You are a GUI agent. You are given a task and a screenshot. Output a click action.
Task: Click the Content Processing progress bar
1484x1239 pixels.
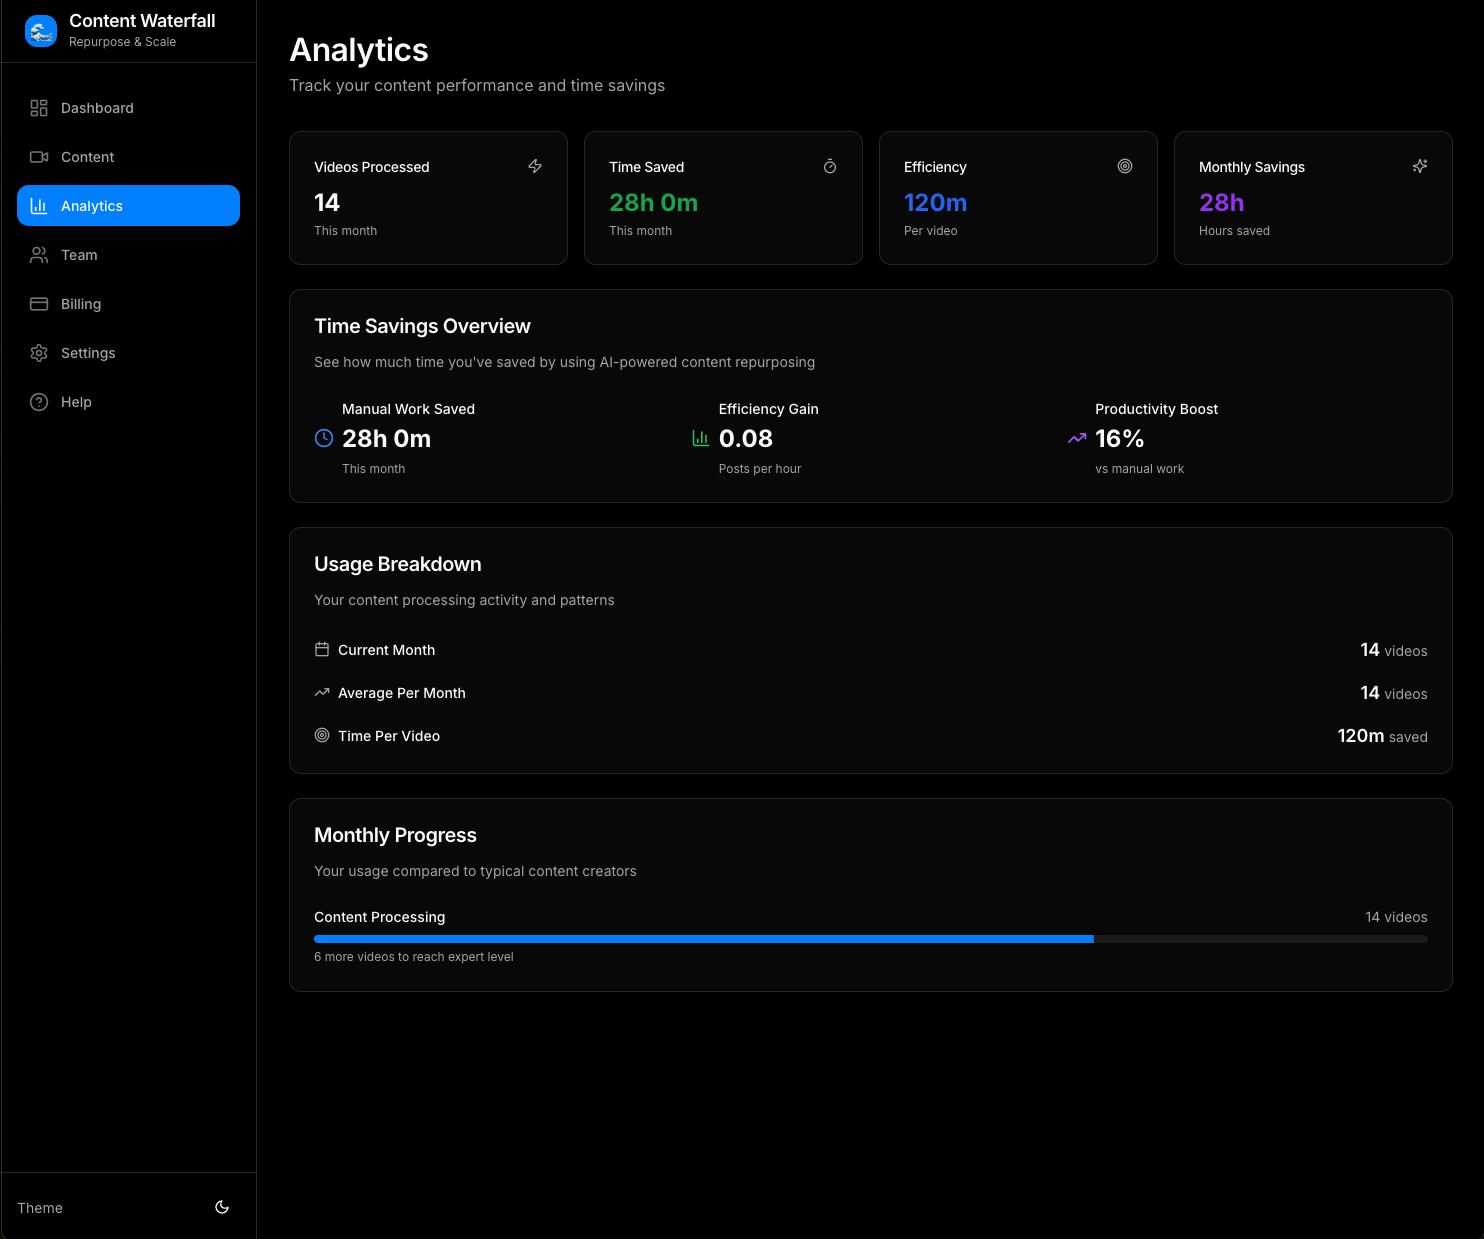871,939
